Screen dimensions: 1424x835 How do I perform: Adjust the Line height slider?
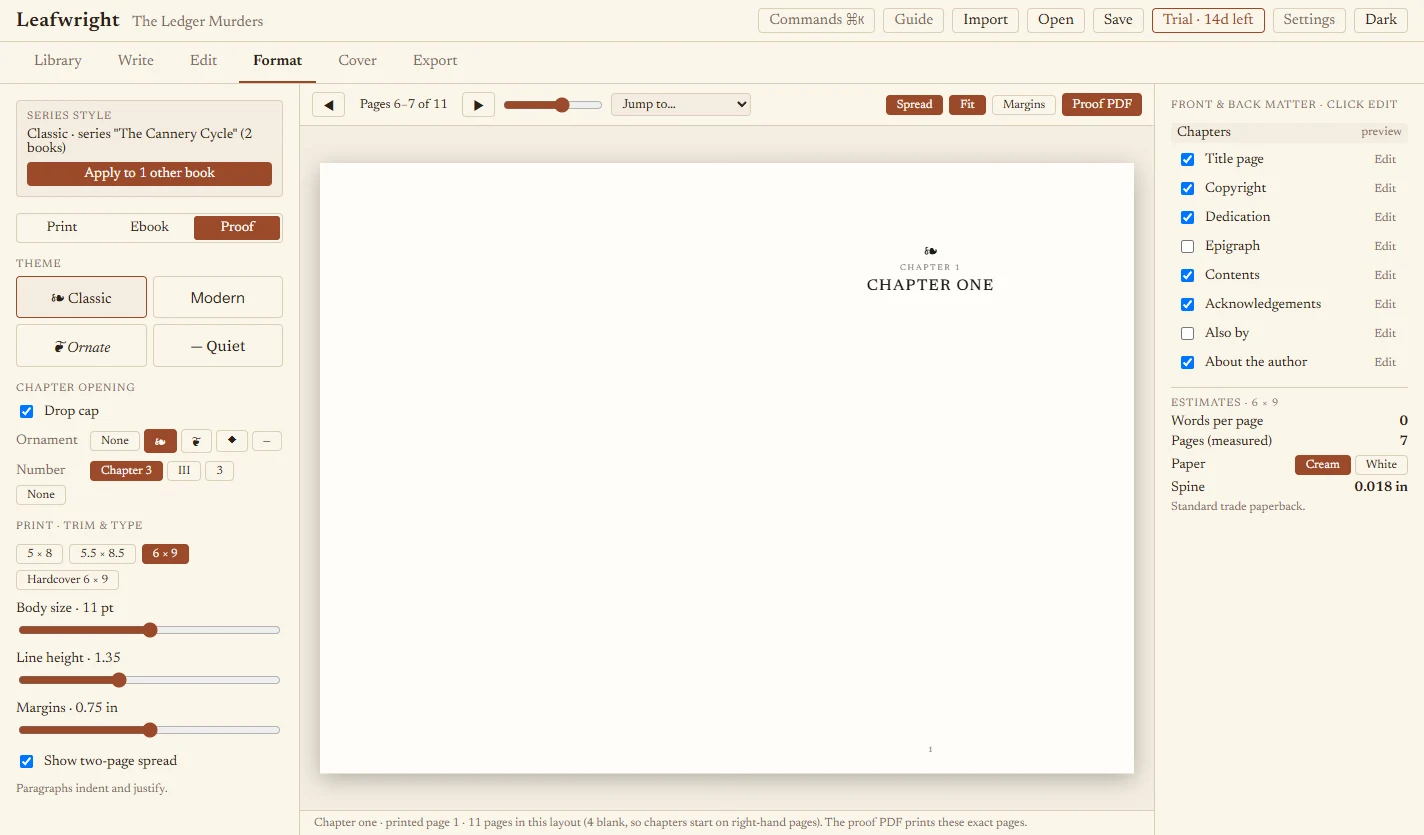(150, 680)
